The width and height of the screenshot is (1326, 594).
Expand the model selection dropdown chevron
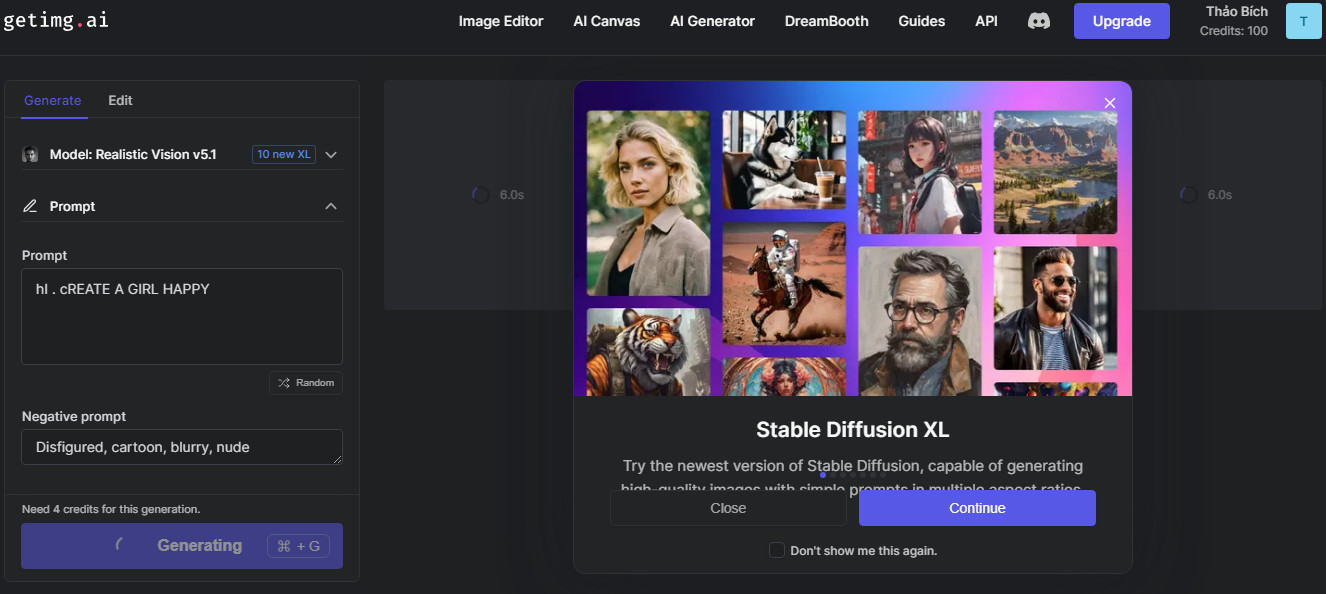331,155
